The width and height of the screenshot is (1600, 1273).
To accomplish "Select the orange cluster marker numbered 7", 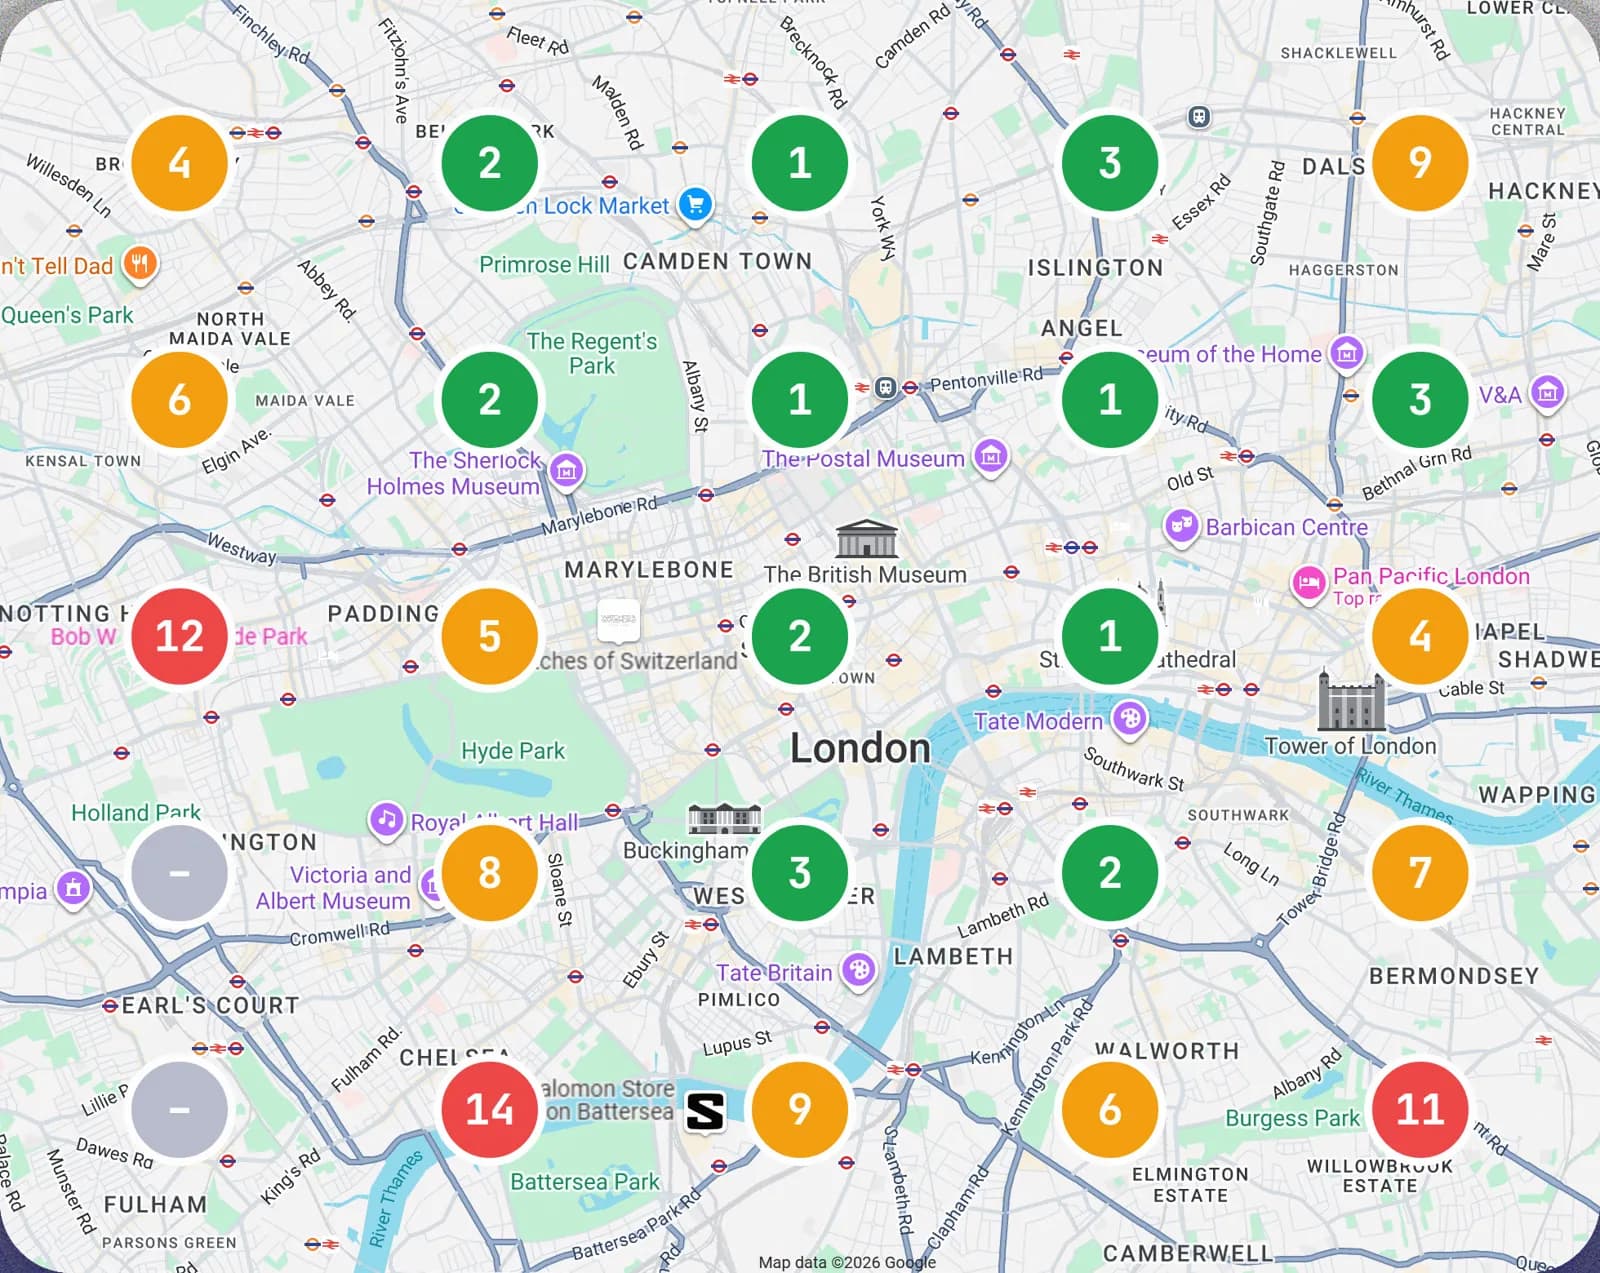I will [x=1419, y=872].
